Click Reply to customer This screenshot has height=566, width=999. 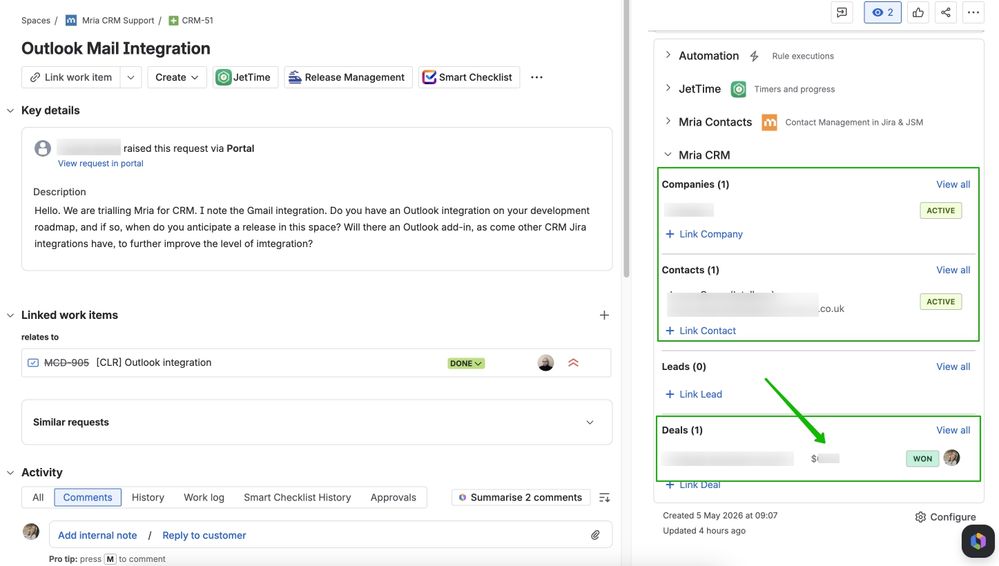point(204,535)
